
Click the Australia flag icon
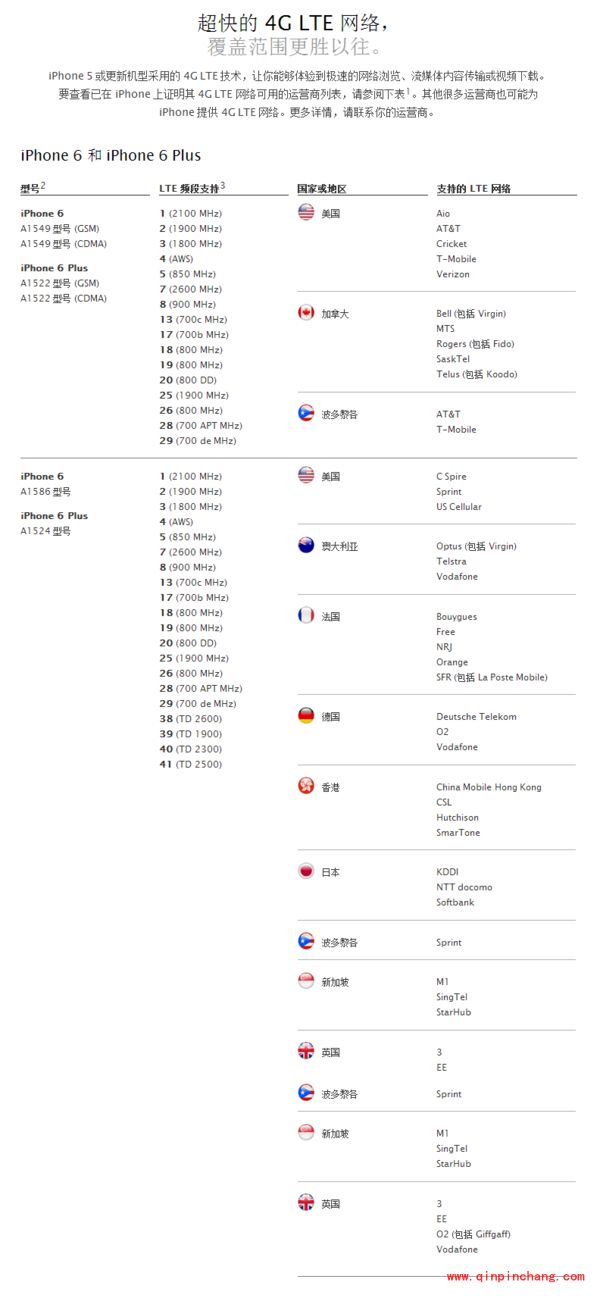click(x=306, y=546)
